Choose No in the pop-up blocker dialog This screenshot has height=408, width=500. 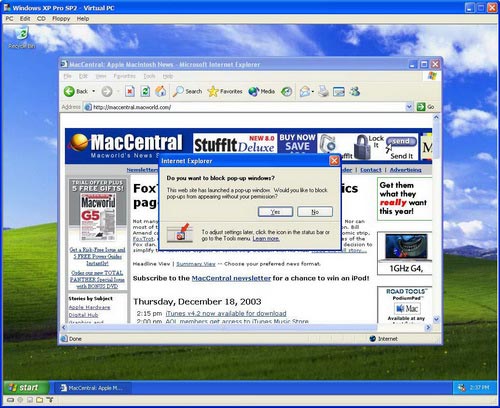(315, 212)
